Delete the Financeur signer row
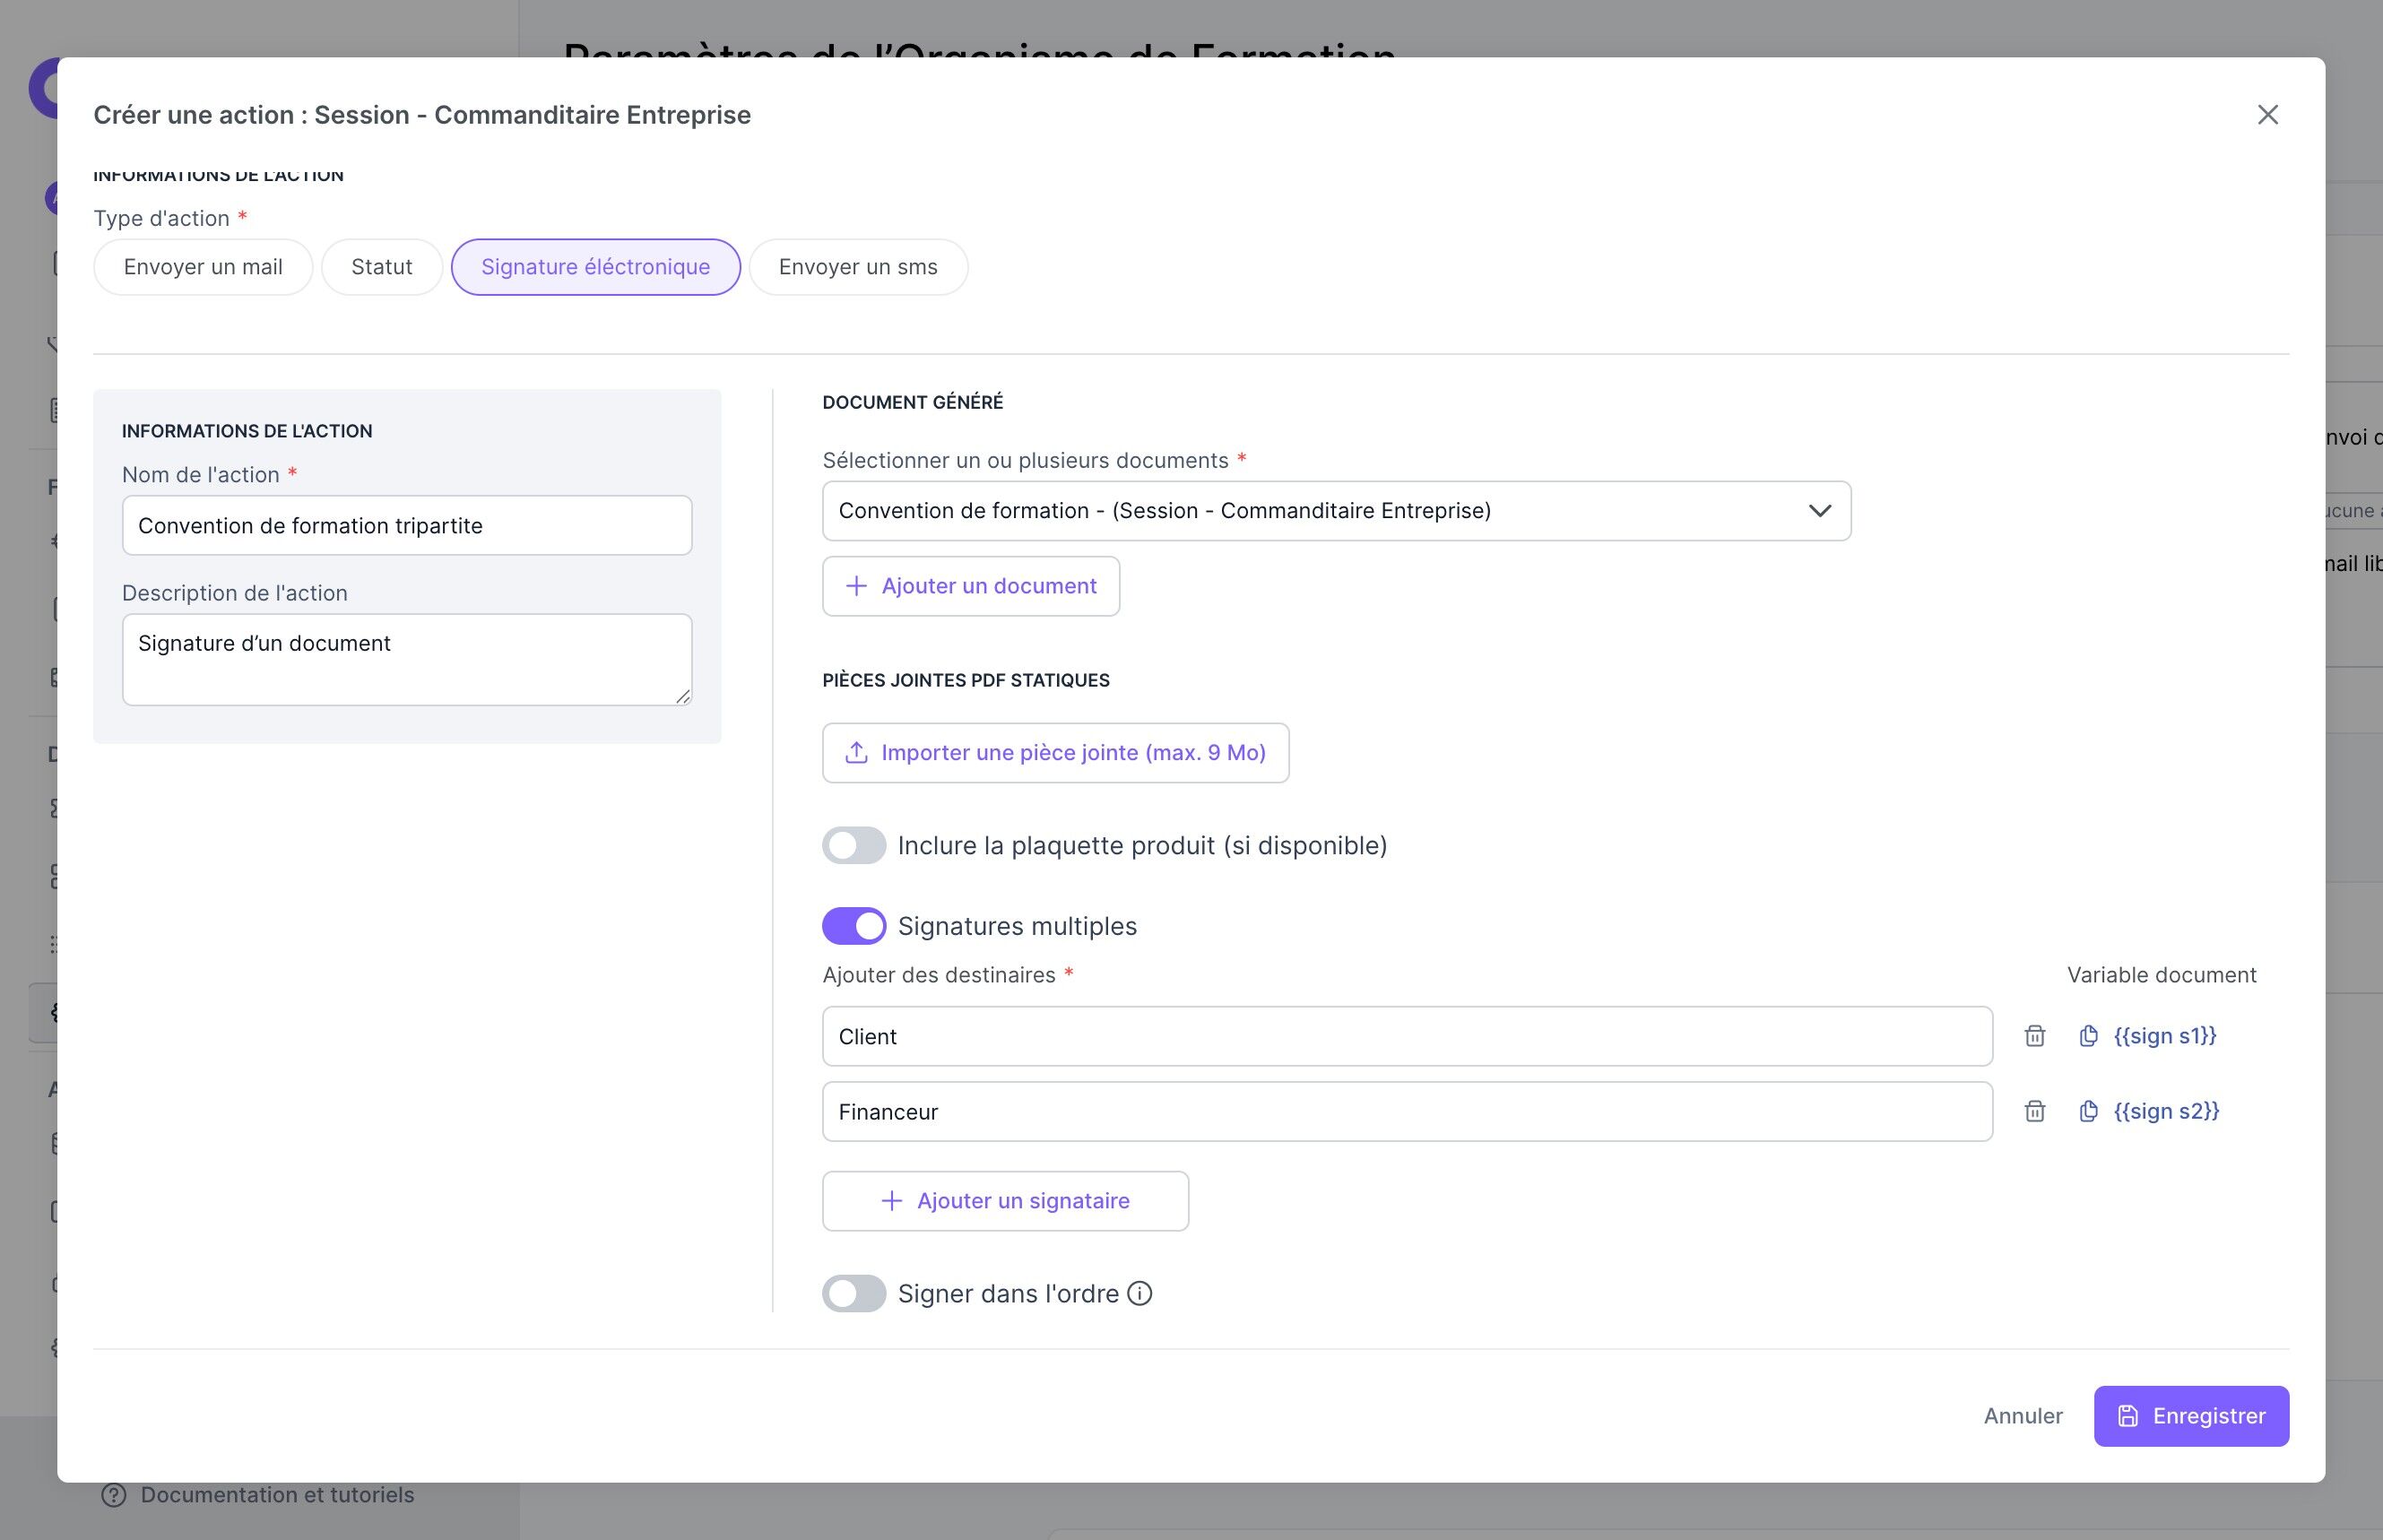Viewport: 2383px width, 1540px height. [2034, 1111]
